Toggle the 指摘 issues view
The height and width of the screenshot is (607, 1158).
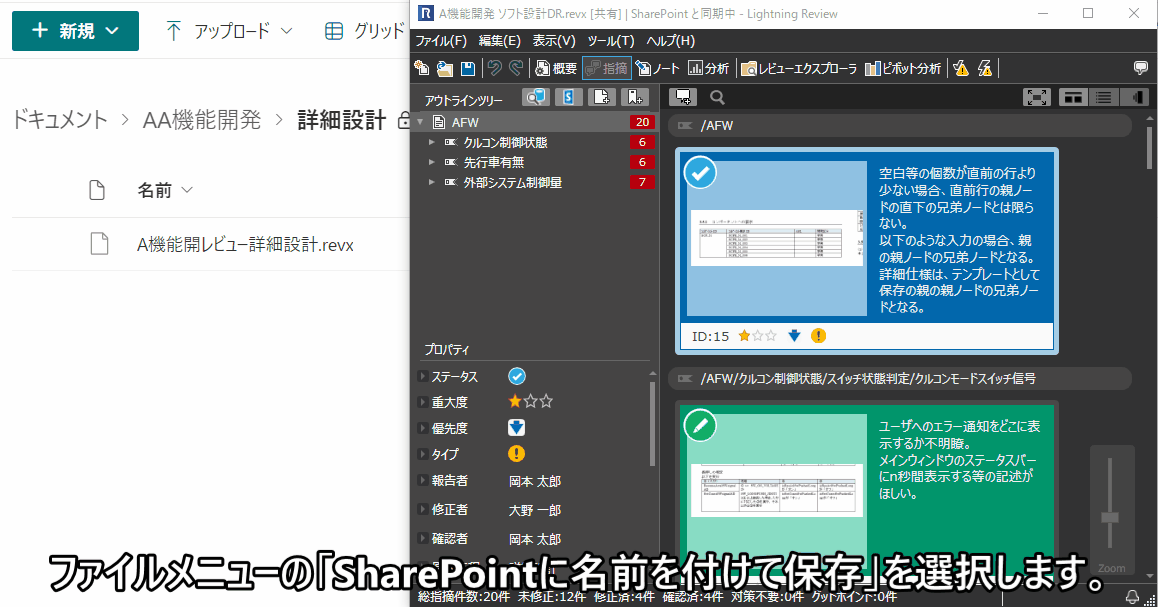tap(607, 68)
